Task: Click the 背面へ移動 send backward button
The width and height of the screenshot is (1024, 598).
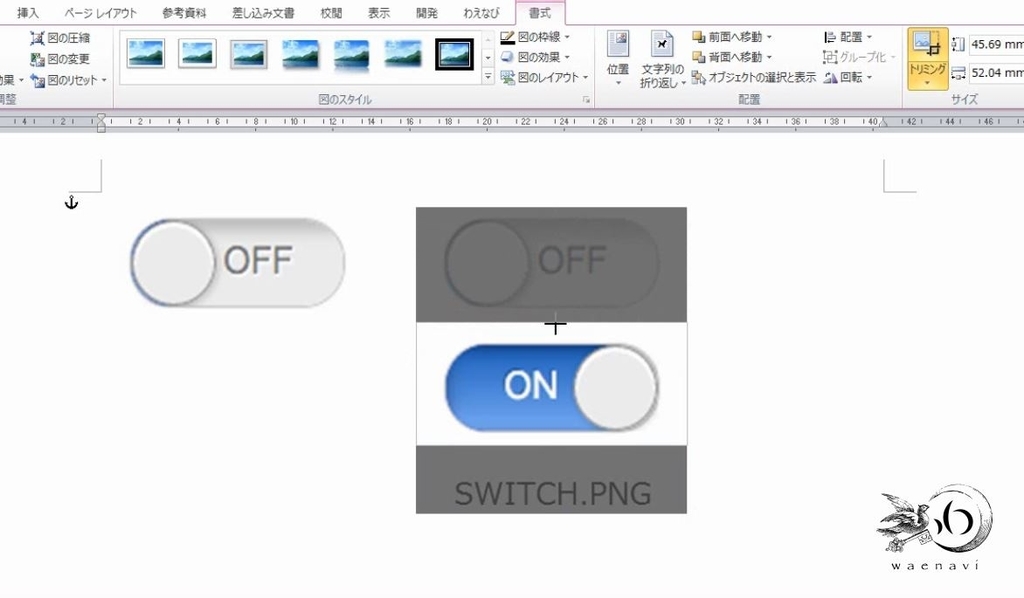Action: 727,57
